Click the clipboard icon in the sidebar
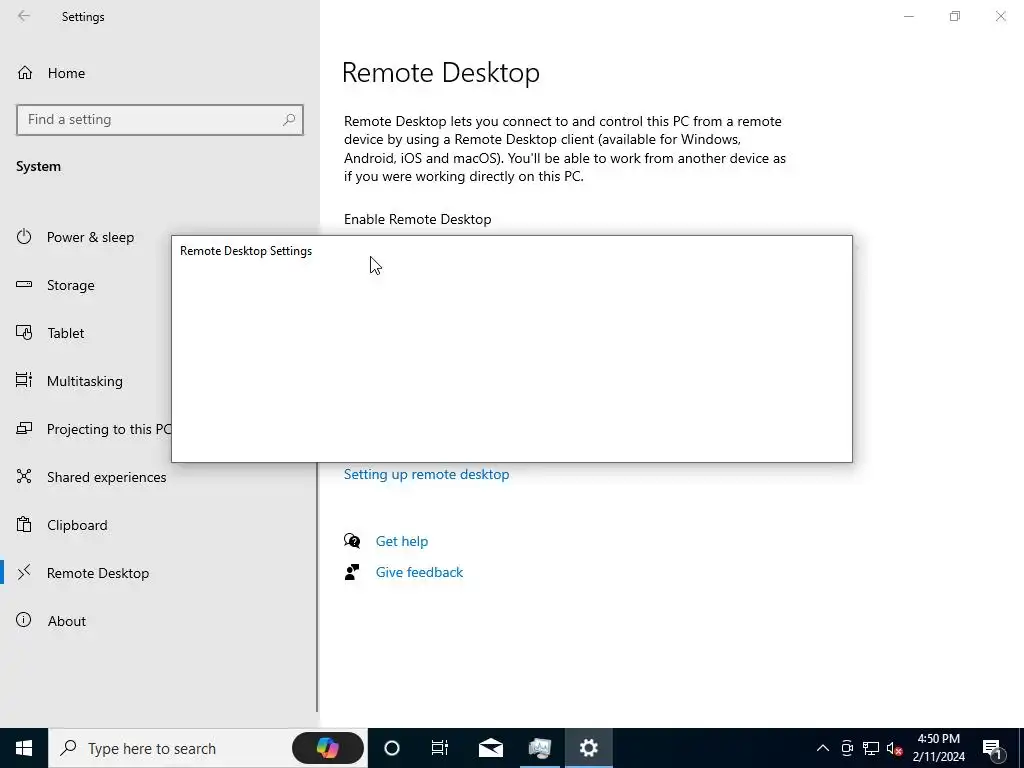The image size is (1024, 768). click(24, 524)
